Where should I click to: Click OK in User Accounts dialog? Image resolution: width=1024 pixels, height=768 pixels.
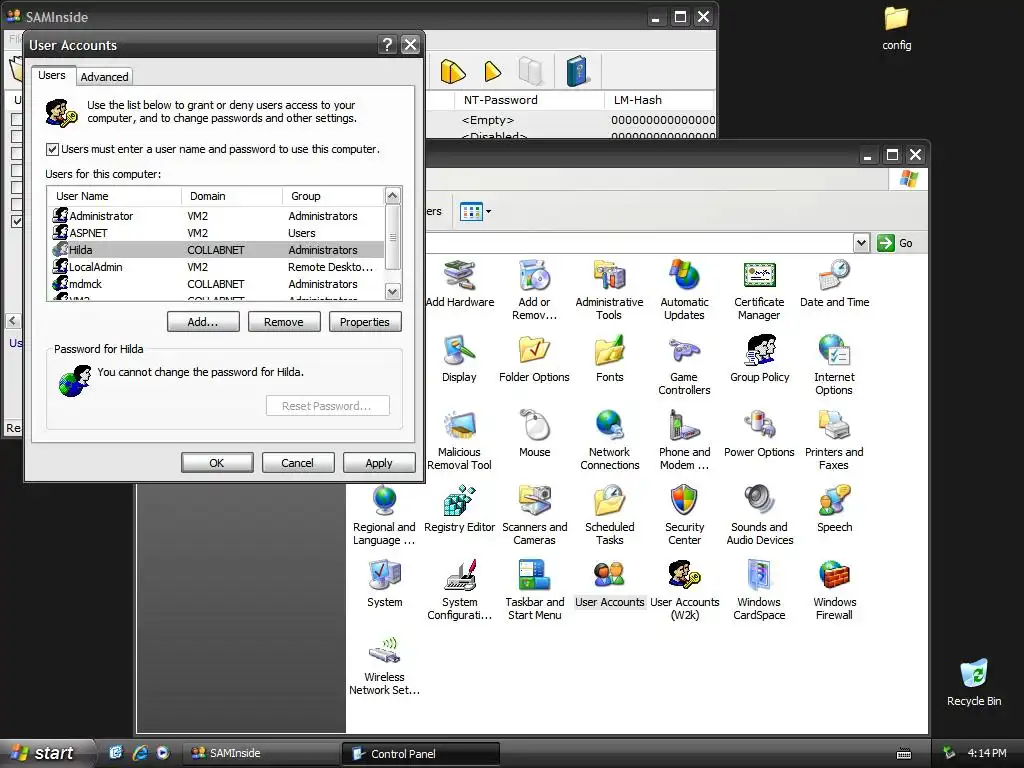[x=217, y=462]
